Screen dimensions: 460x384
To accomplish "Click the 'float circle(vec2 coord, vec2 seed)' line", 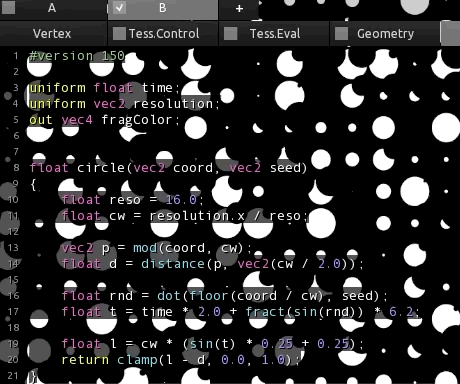I will coord(168,168).
